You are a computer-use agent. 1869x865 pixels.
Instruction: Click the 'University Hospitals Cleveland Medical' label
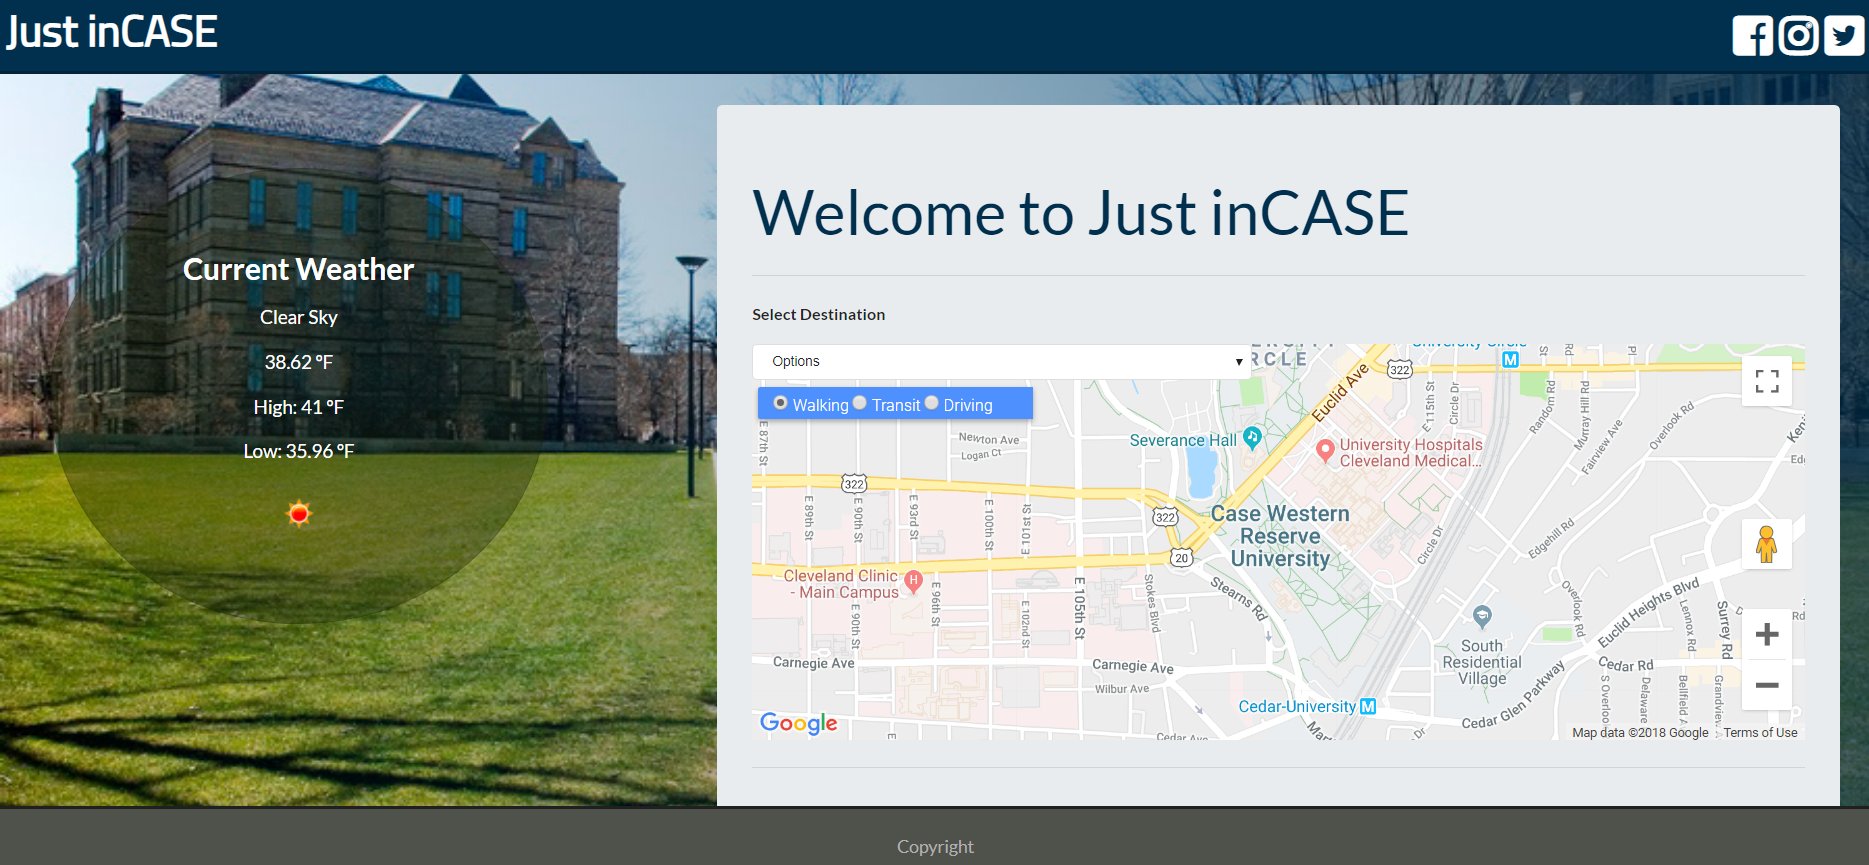(1411, 452)
